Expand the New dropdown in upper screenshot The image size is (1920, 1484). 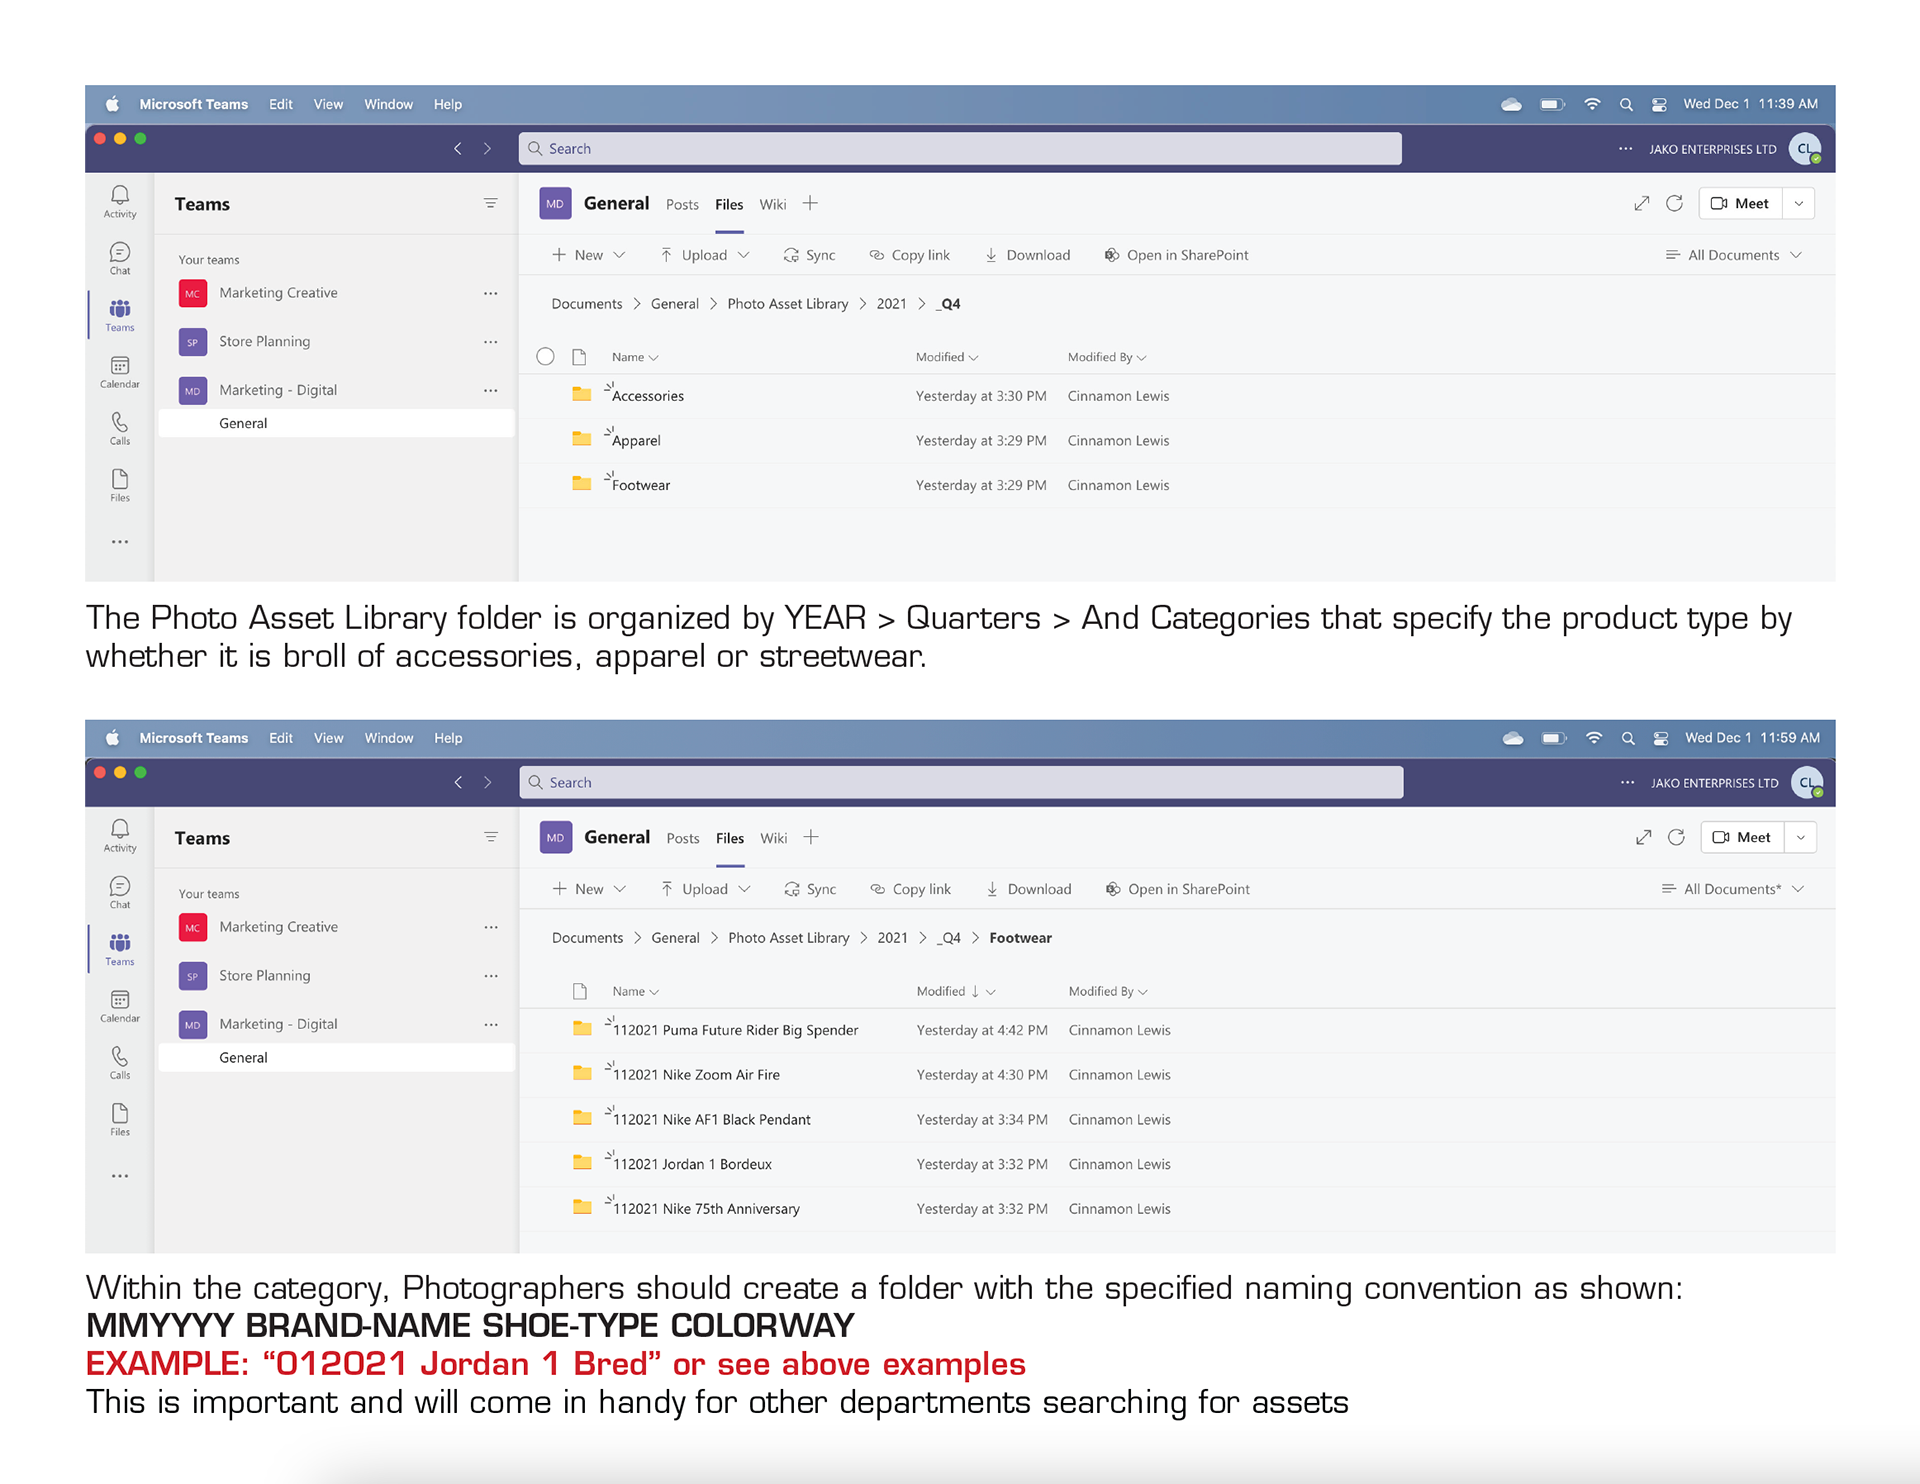619,255
